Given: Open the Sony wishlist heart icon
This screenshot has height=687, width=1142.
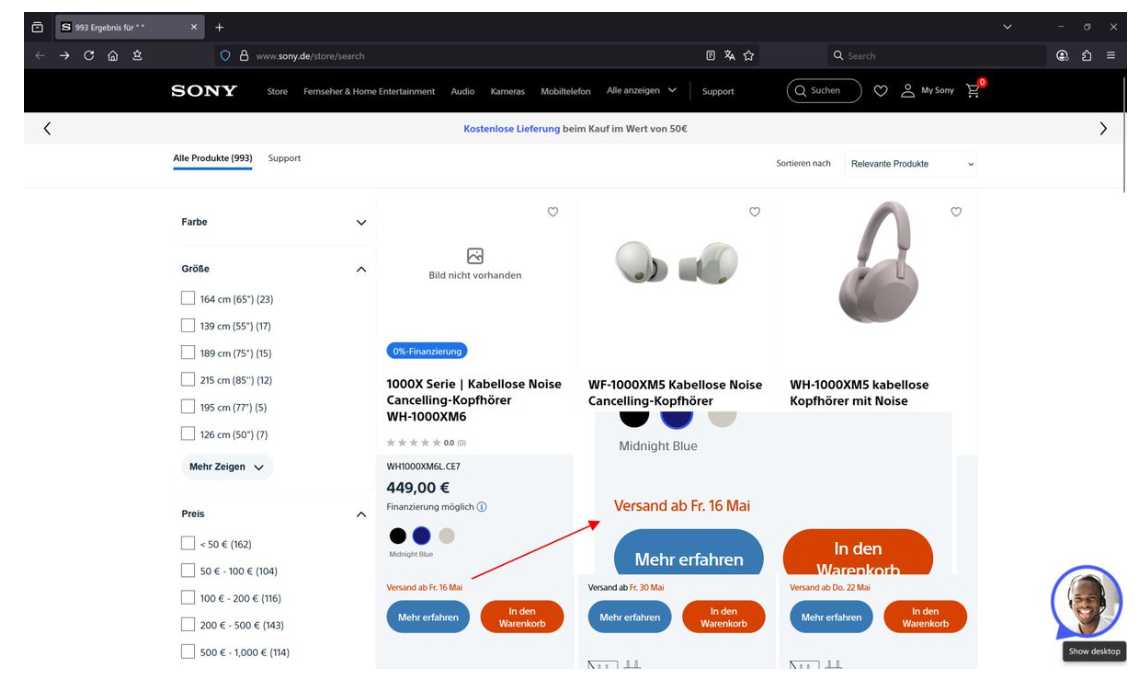Looking at the screenshot, I should click(x=881, y=91).
